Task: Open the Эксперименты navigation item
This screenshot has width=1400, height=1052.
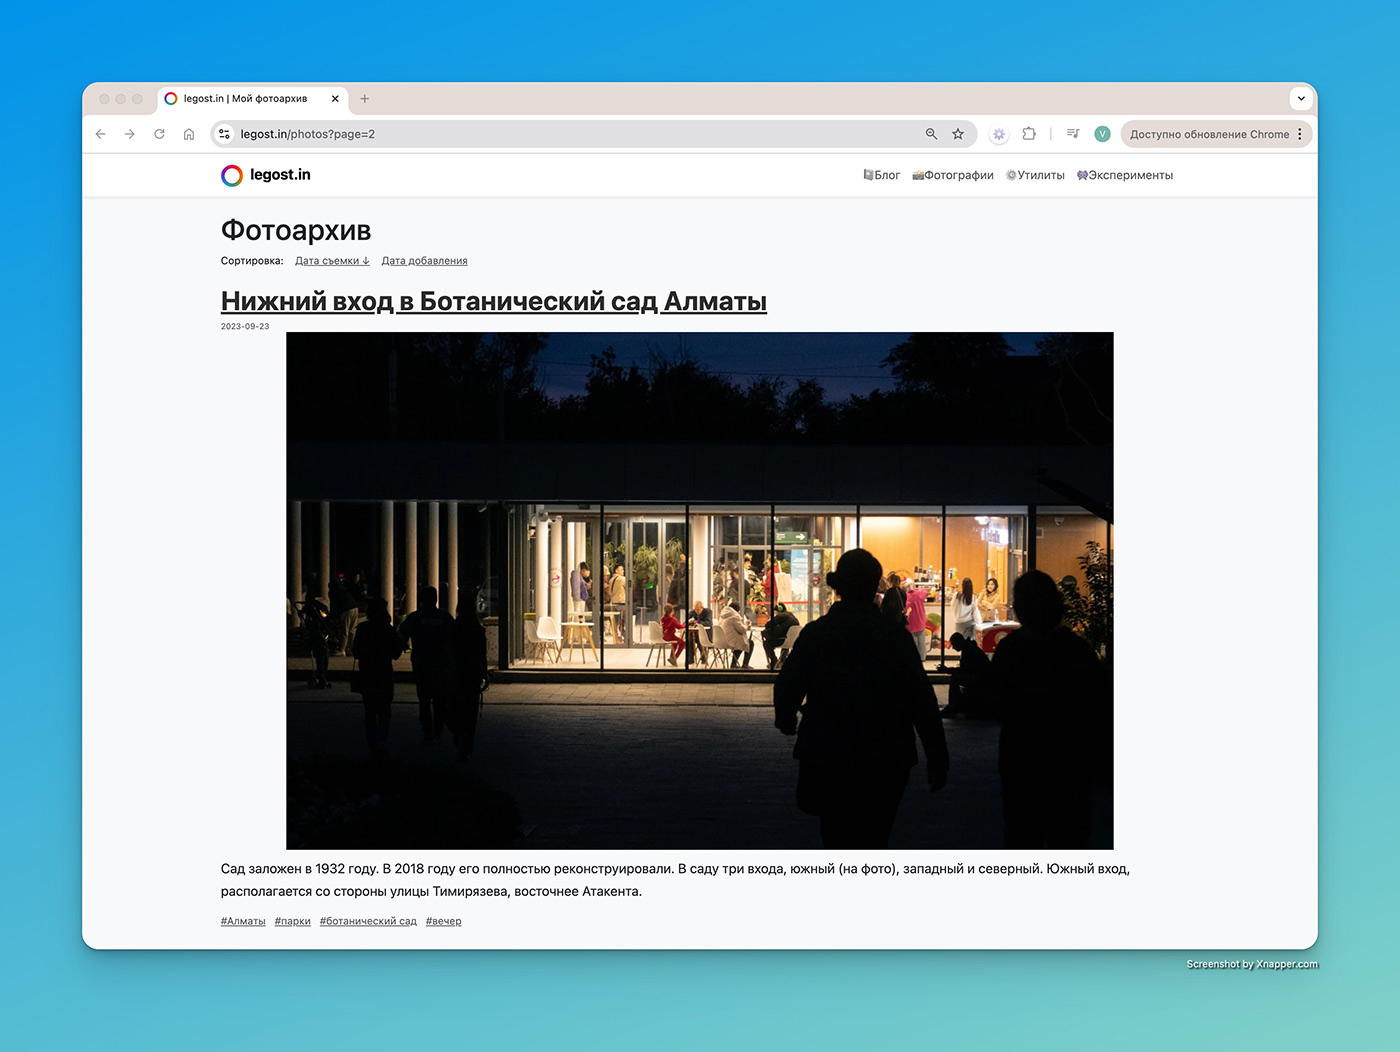Action: tap(1125, 175)
